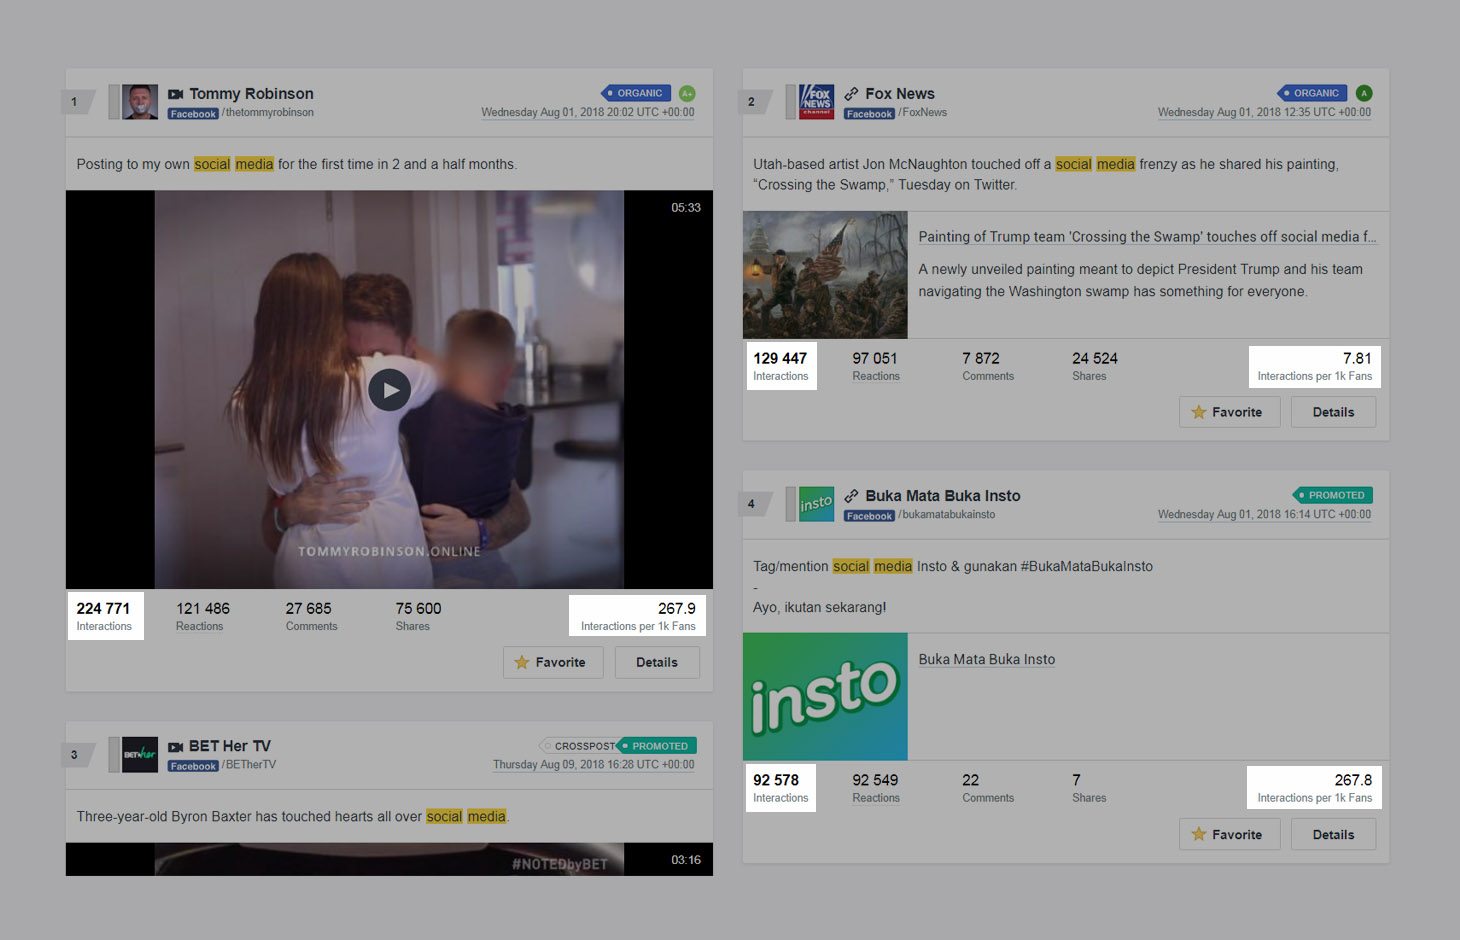Click the Fox News channel logo

click(x=816, y=102)
